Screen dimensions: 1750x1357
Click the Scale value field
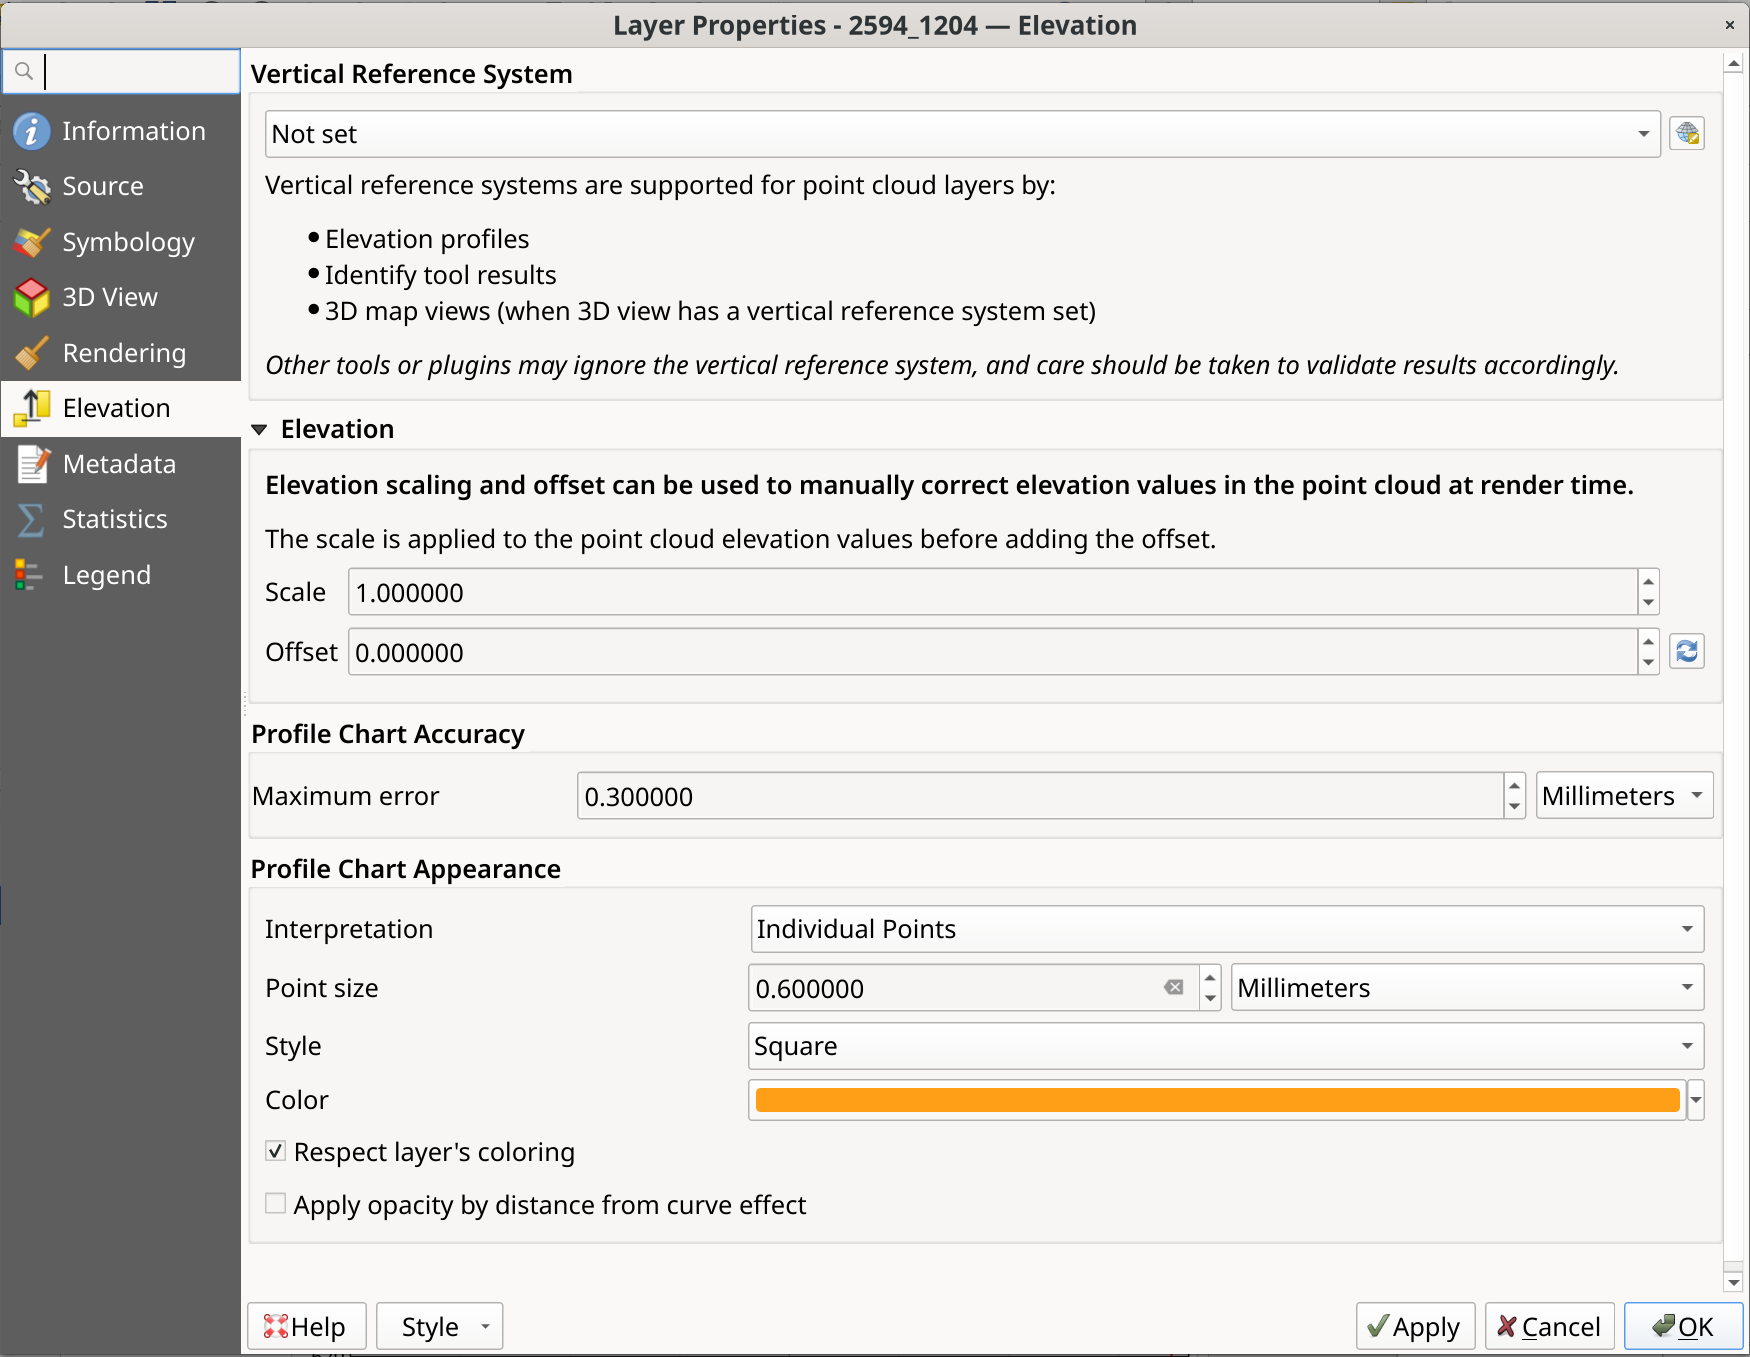click(x=992, y=592)
